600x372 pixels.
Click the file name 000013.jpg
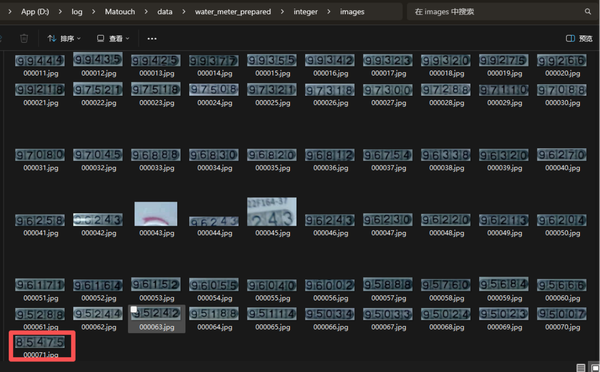coord(157,73)
